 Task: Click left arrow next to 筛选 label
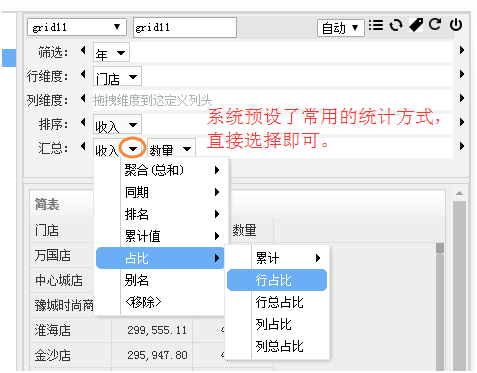[x=83, y=51]
